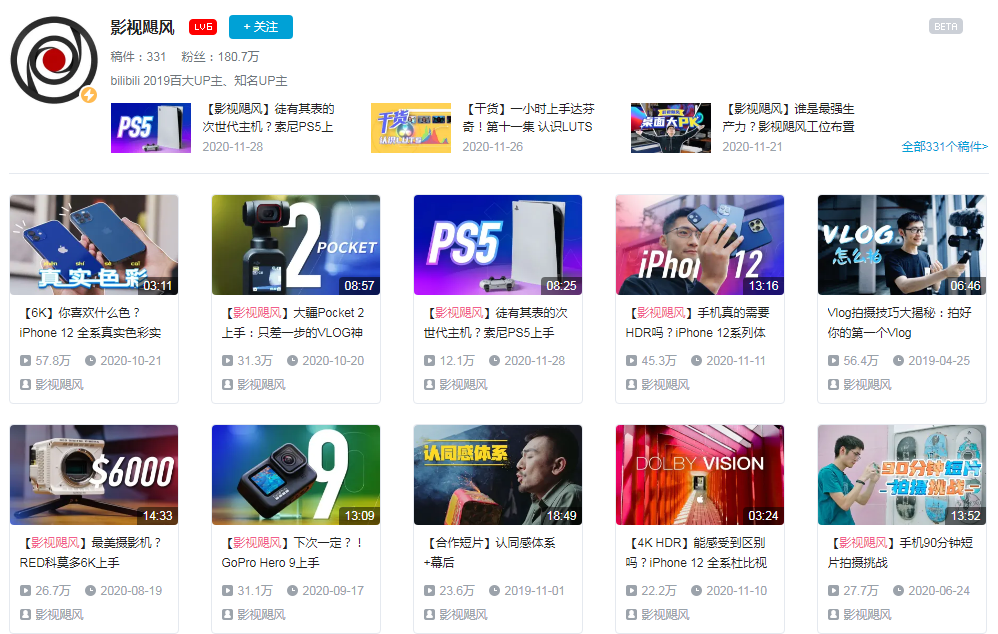The height and width of the screenshot is (634, 998).
Task: Click the header date 2020-11-21
Action: pyautogui.click(x=752, y=146)
